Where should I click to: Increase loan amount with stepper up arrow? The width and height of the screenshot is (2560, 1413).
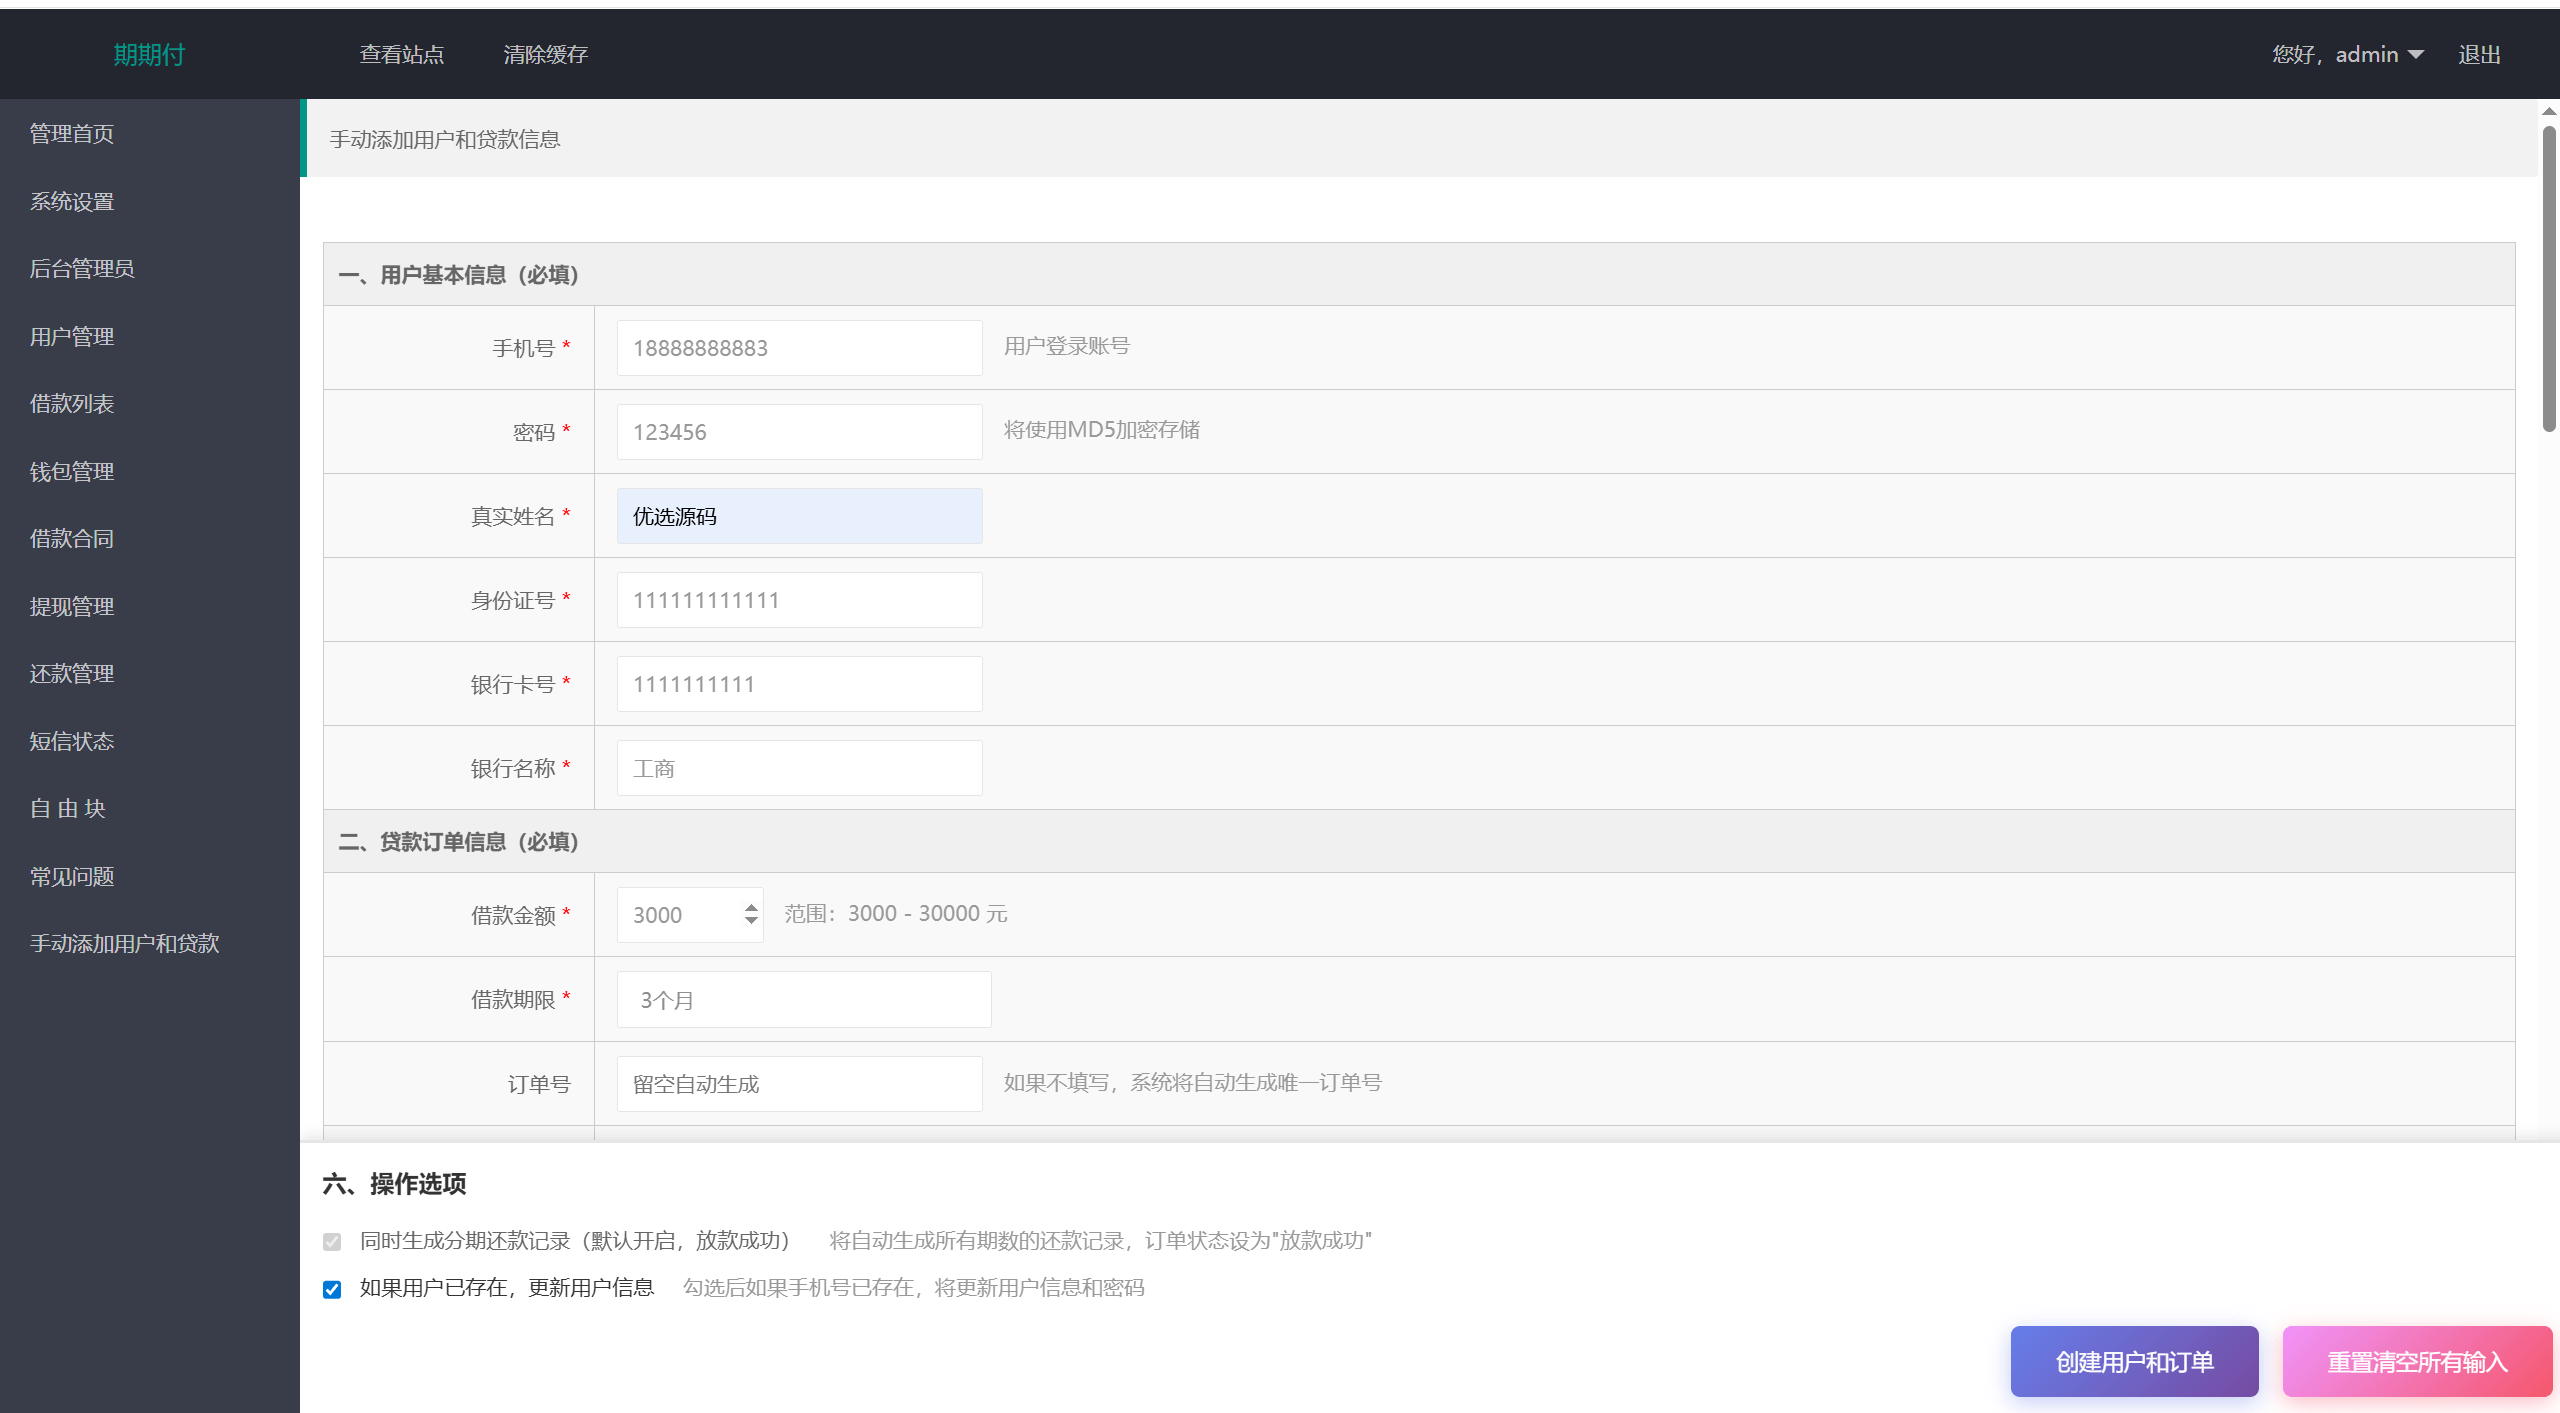[751, 907]
